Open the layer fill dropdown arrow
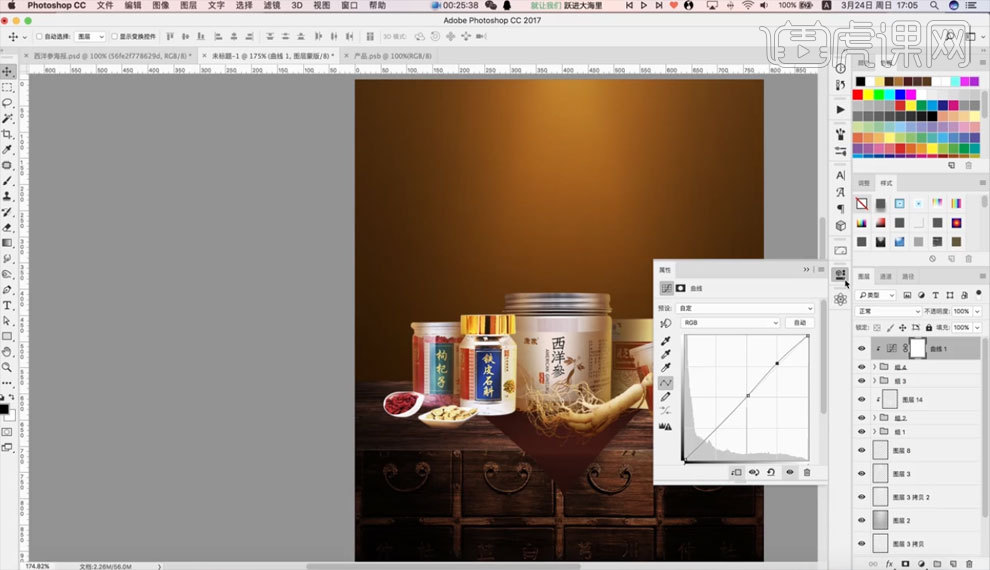The width and height of the screenshot is (990, 570). pyautogui.click(x=977, y=328)
